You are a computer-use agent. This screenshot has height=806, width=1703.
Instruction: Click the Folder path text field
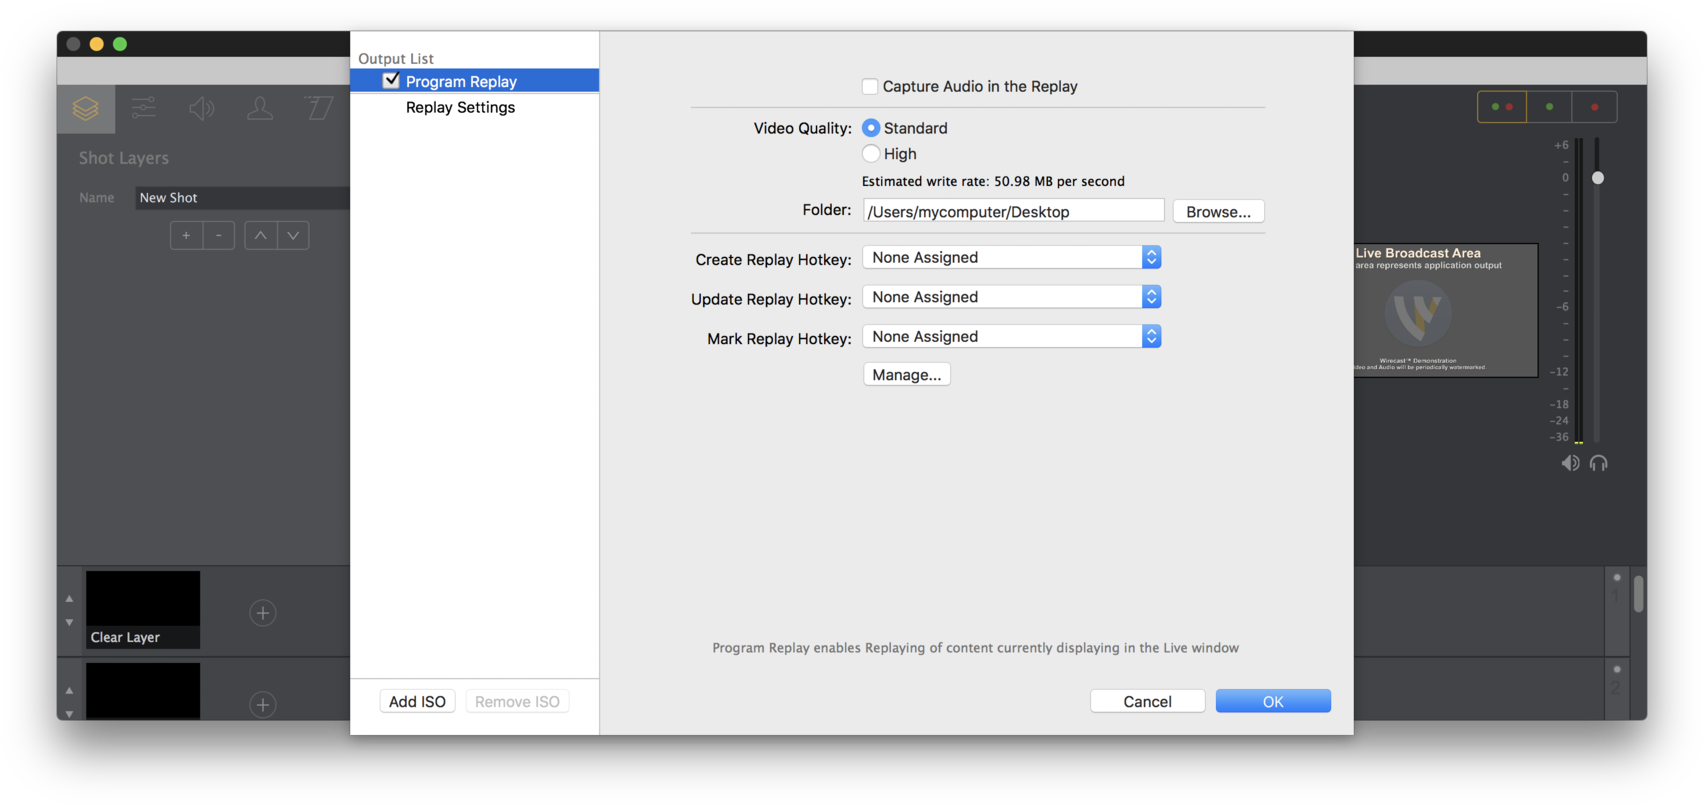point(1013,212)
